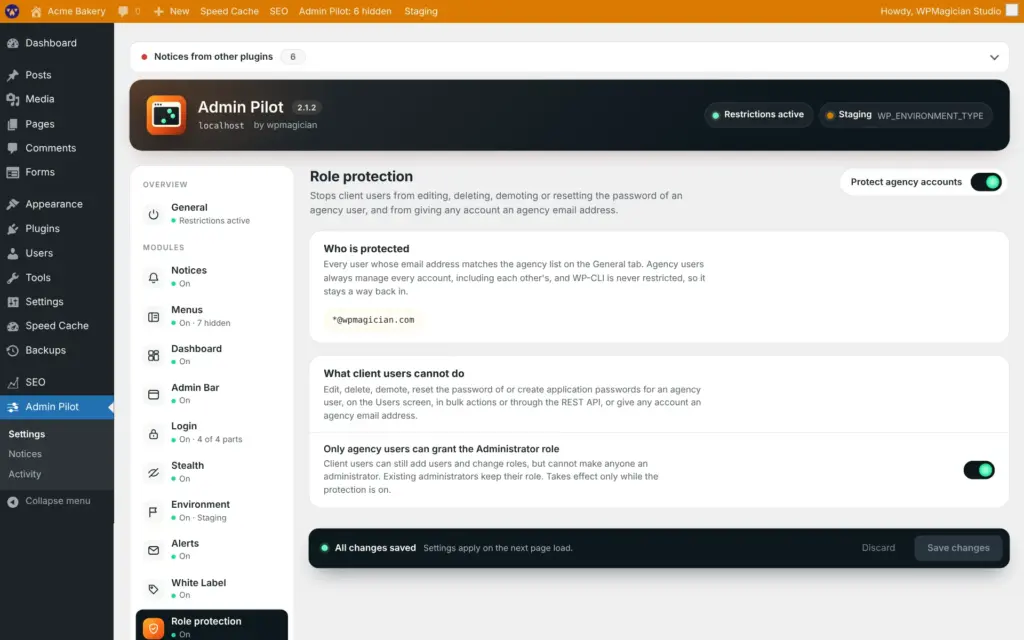Open the by wpmagician link

click(285, 125)
